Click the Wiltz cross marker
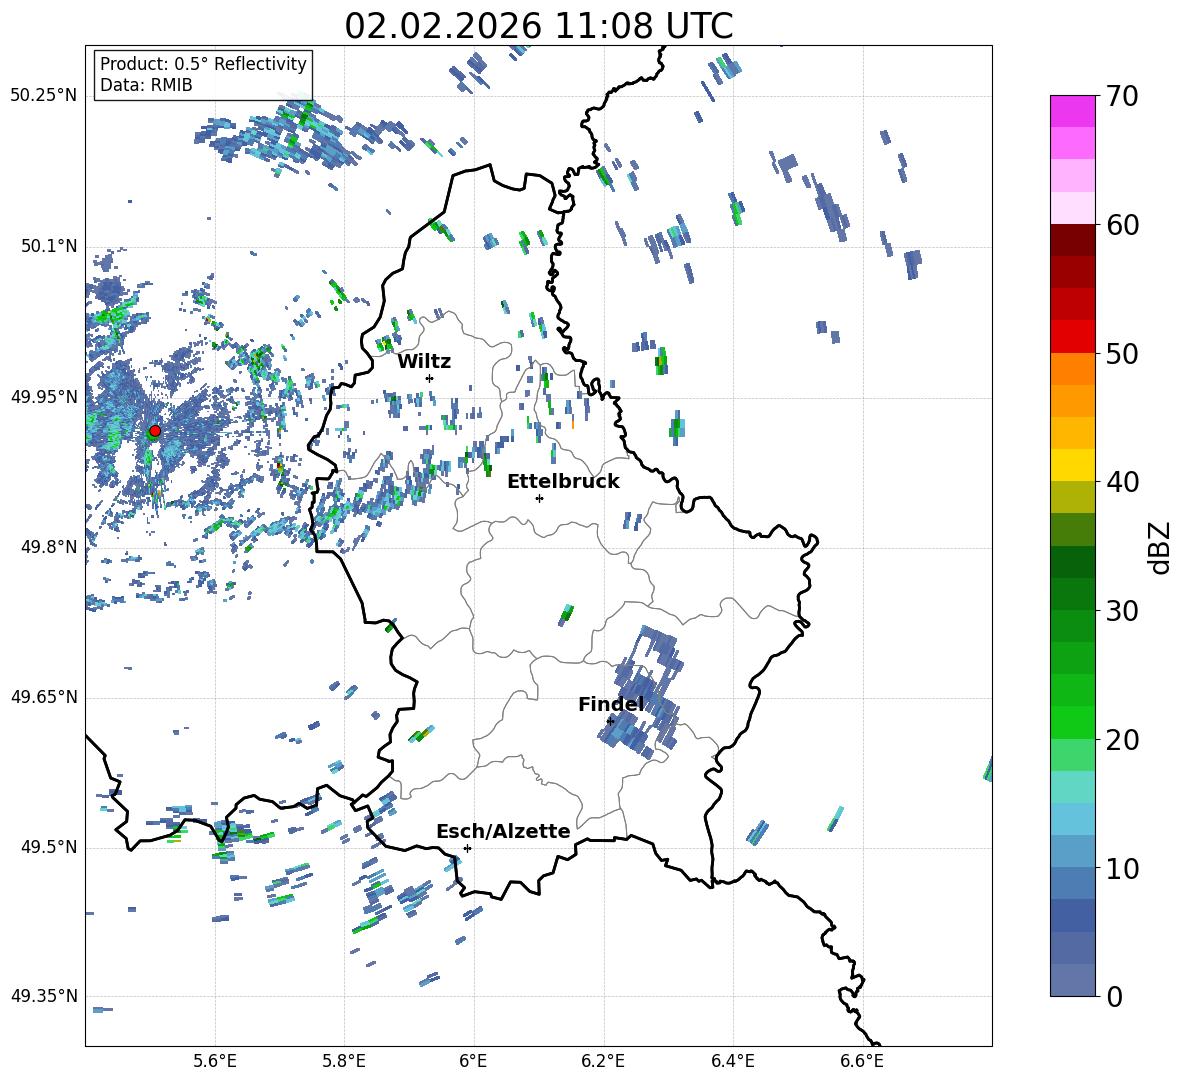Image resolution: width=1184 pixels, height=1081 pixels. pyautogui.click(x=430, y=378)
